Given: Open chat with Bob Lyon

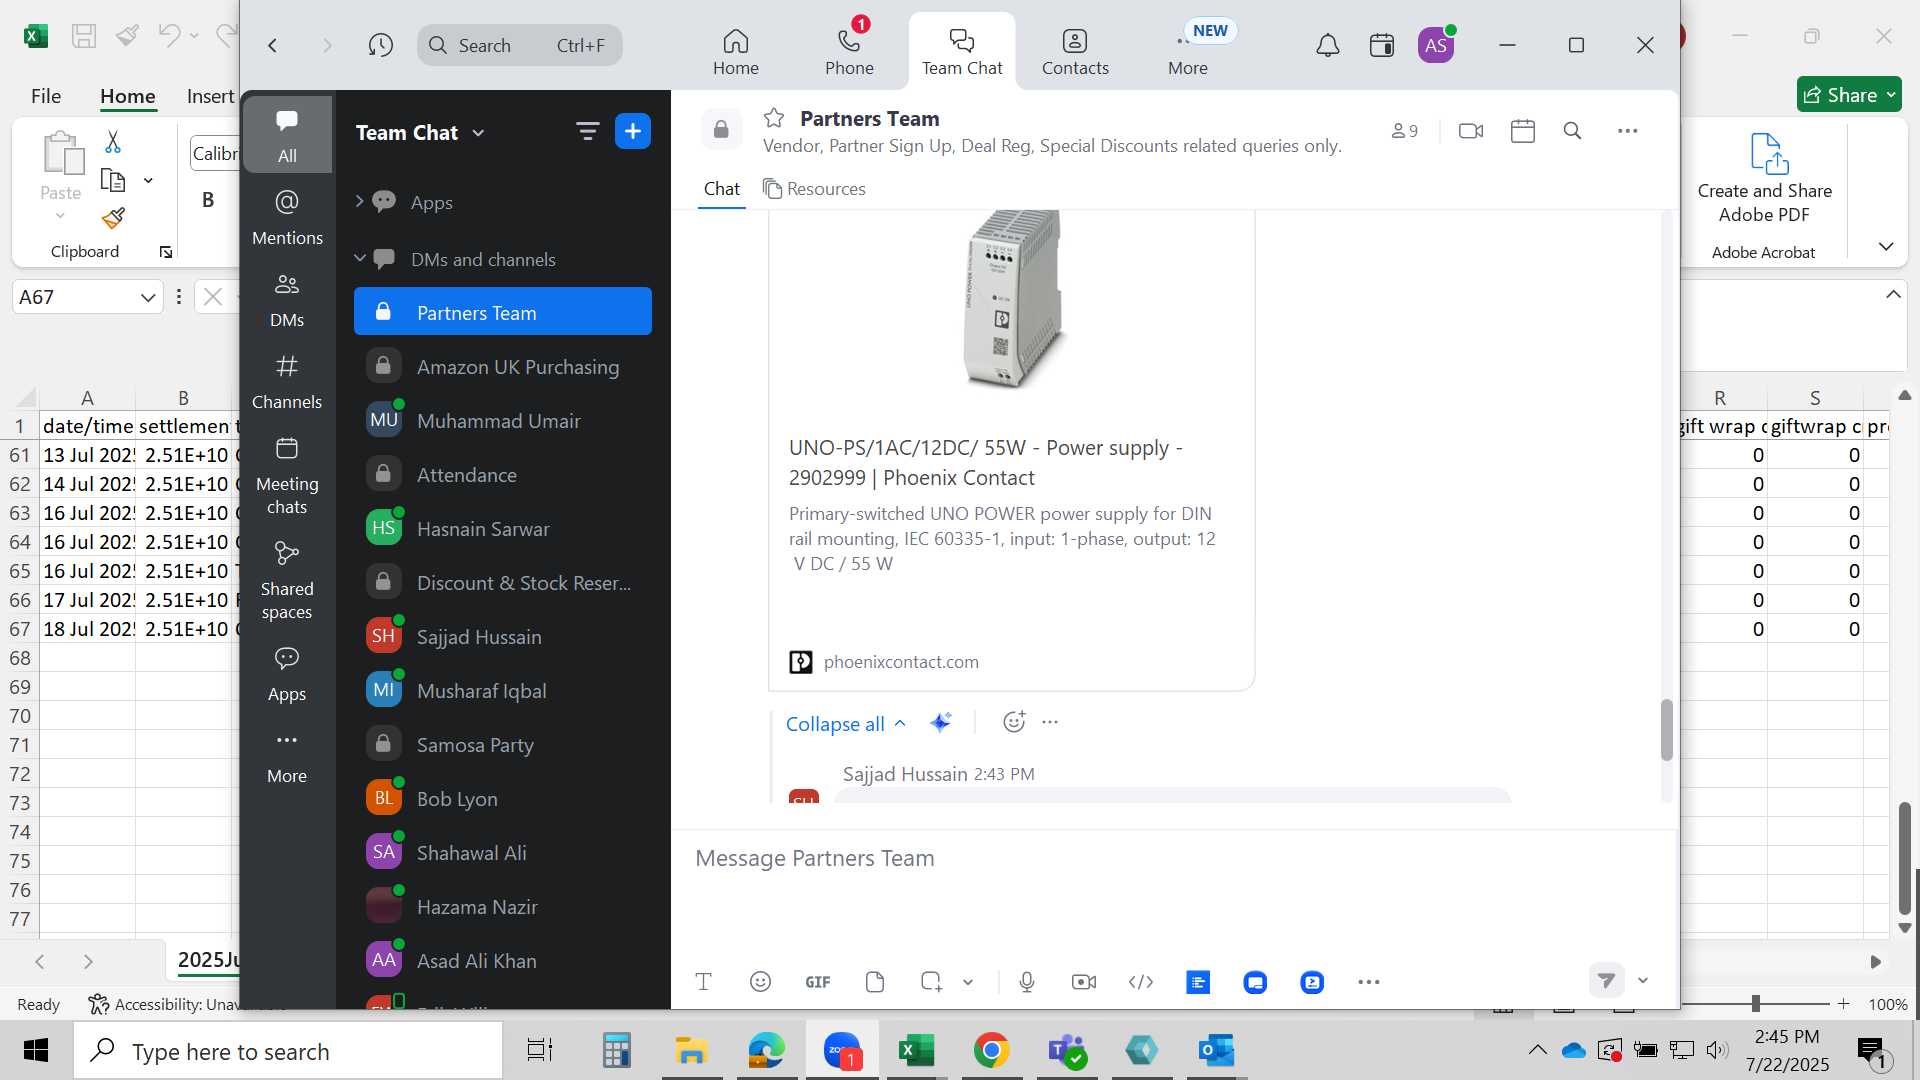Looking at the screenshot, I should pos(502,799).
